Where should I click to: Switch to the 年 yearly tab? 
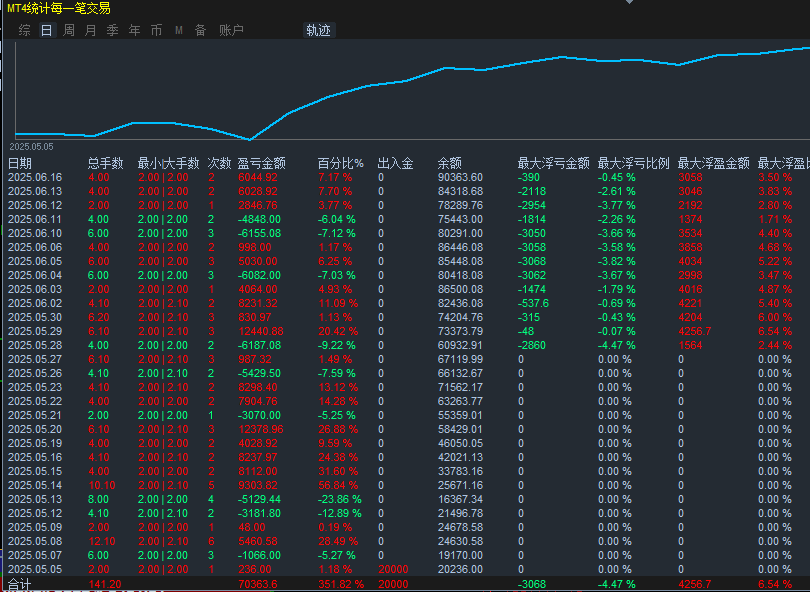[x=134, y=30]
